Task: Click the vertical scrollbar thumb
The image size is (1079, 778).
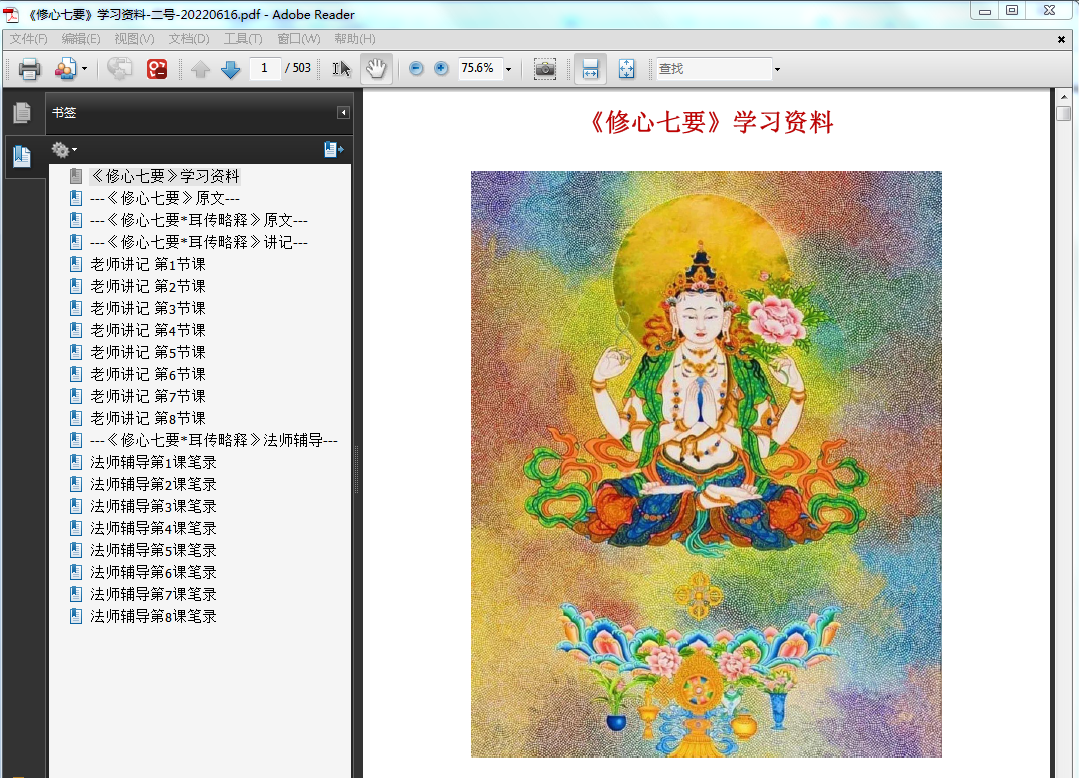Action: [1064, 114]
